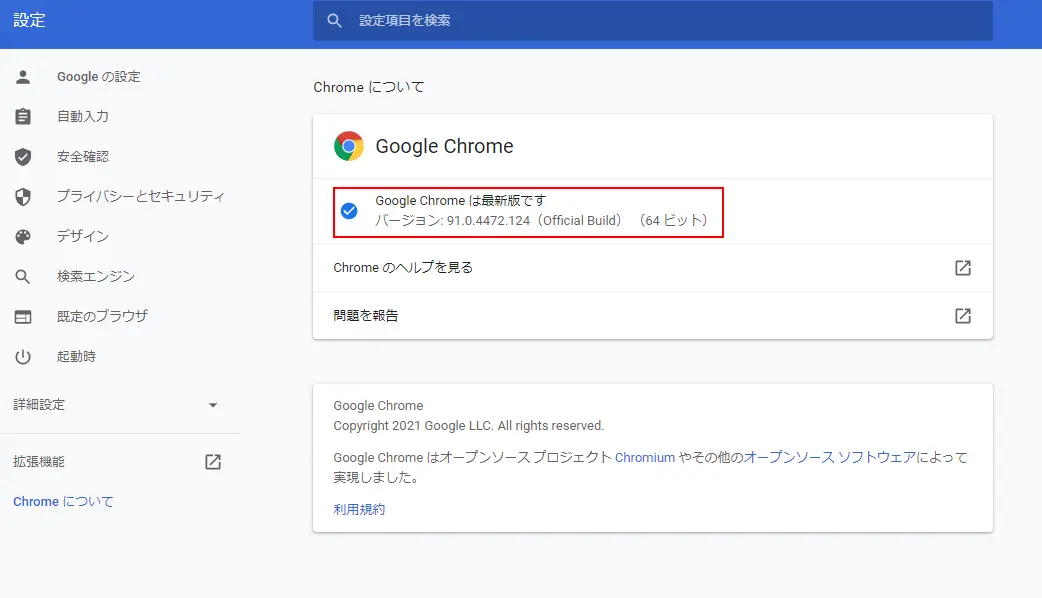Click the browser window icon beside 既定のブラウザ

click(23, 317)
